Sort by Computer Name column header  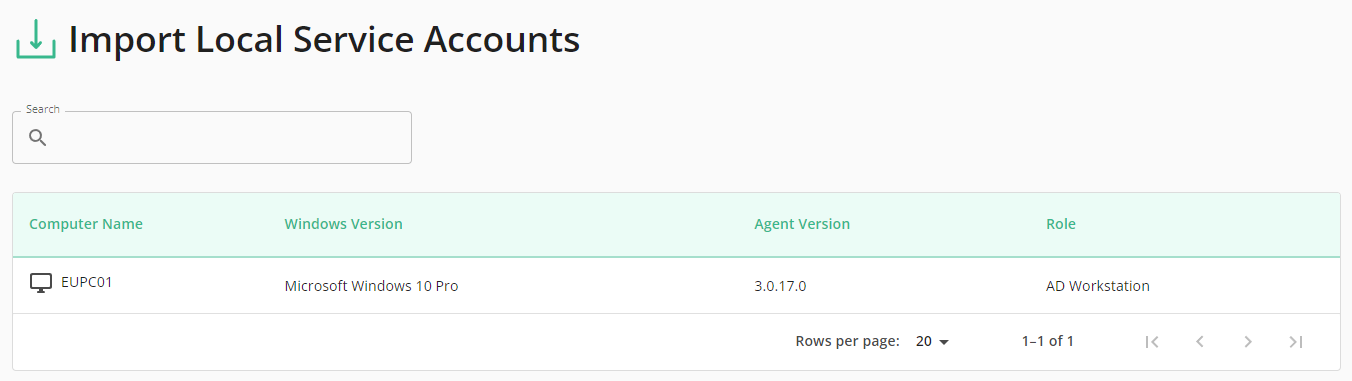(x=86, y=224)
